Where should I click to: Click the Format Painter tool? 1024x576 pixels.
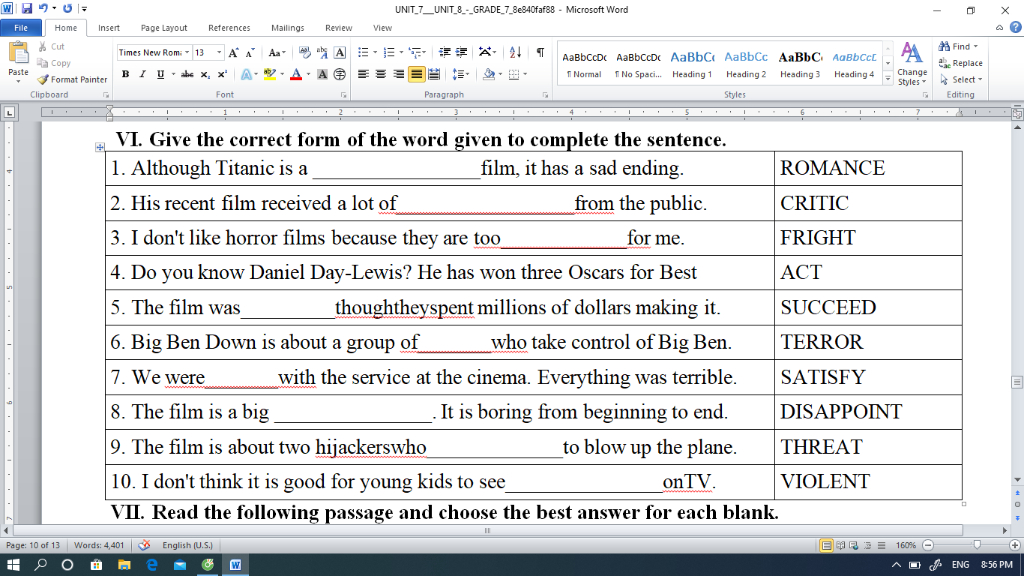click(x=72, y=80)
